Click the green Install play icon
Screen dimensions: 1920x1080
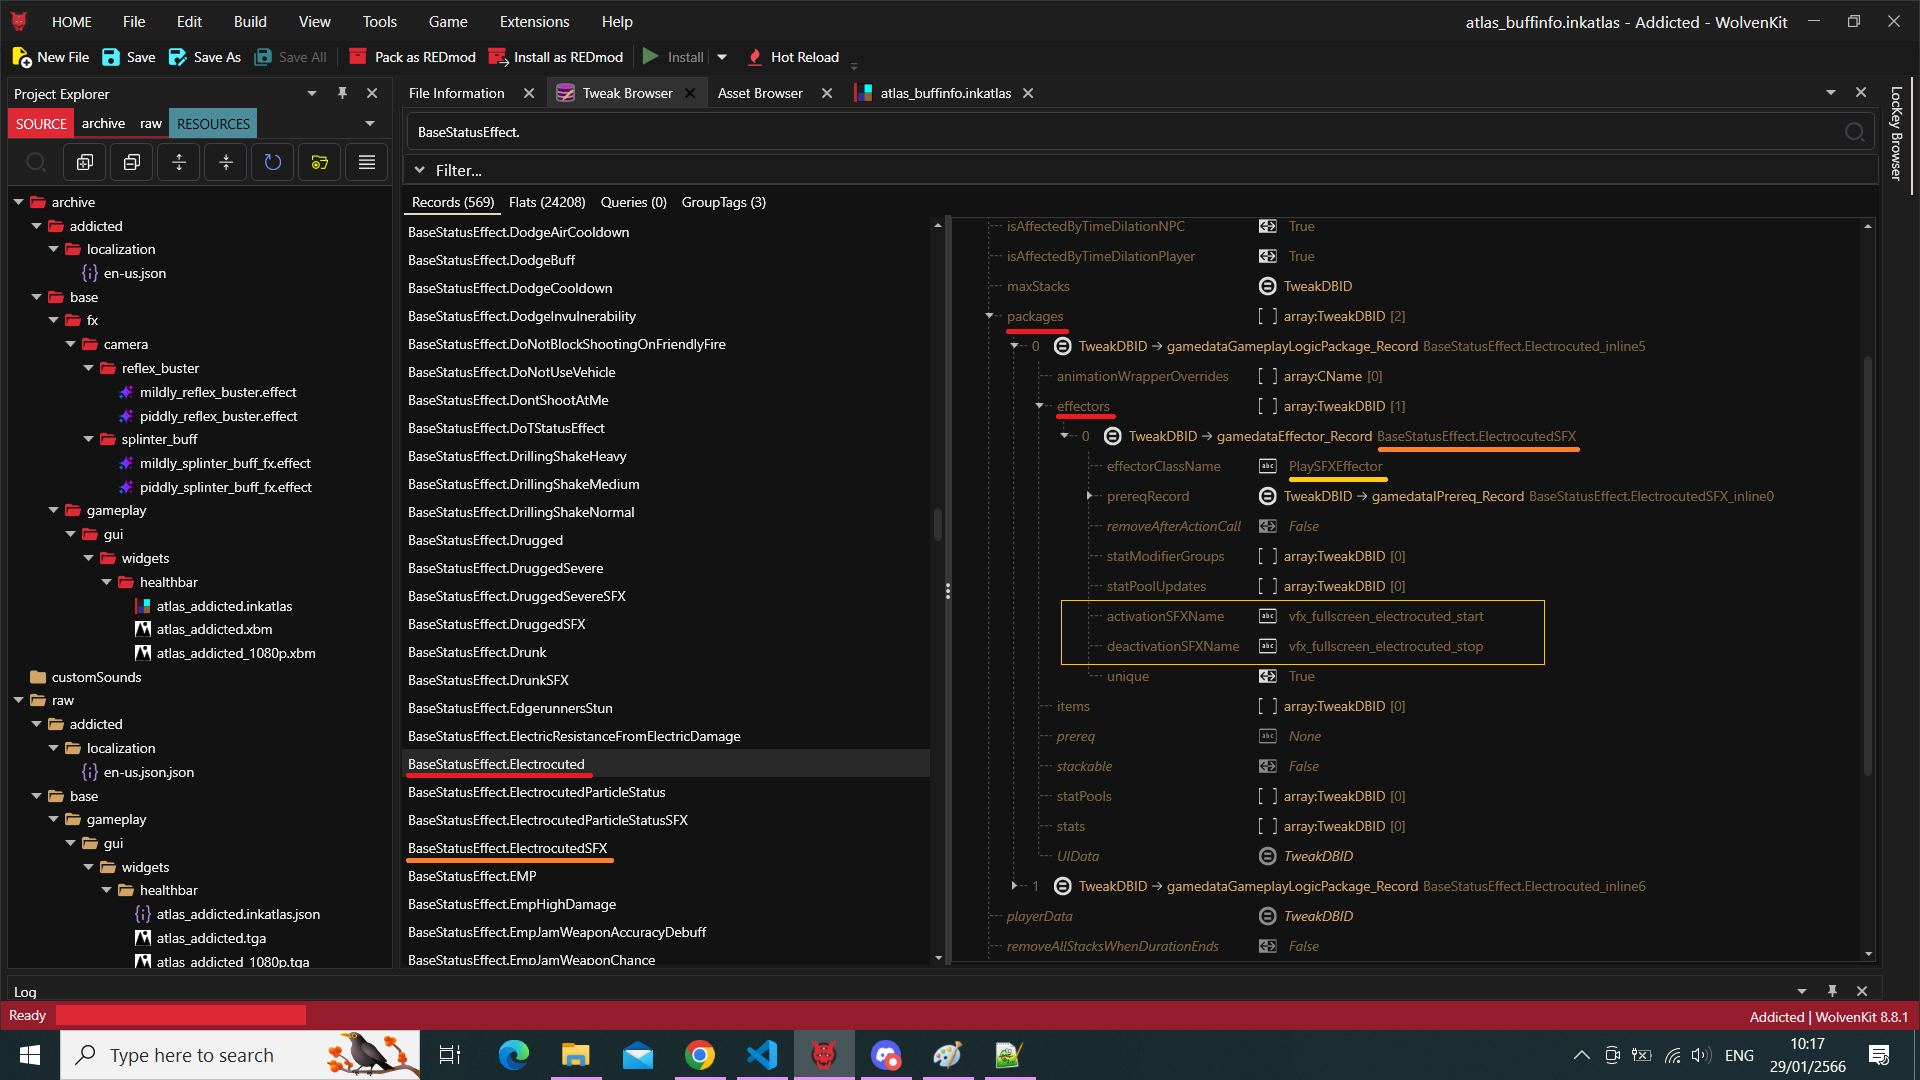click(x=651, y=57)
